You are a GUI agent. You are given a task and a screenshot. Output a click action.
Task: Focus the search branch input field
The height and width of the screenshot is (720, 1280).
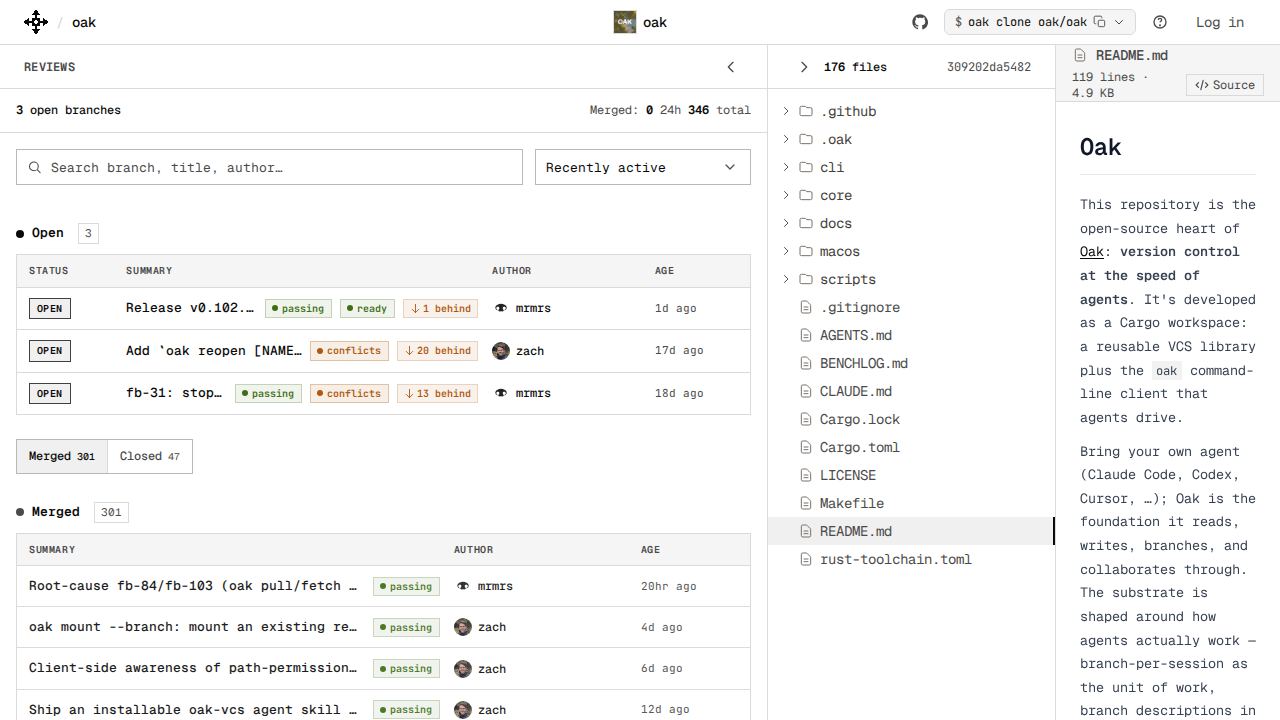point(269,167)
